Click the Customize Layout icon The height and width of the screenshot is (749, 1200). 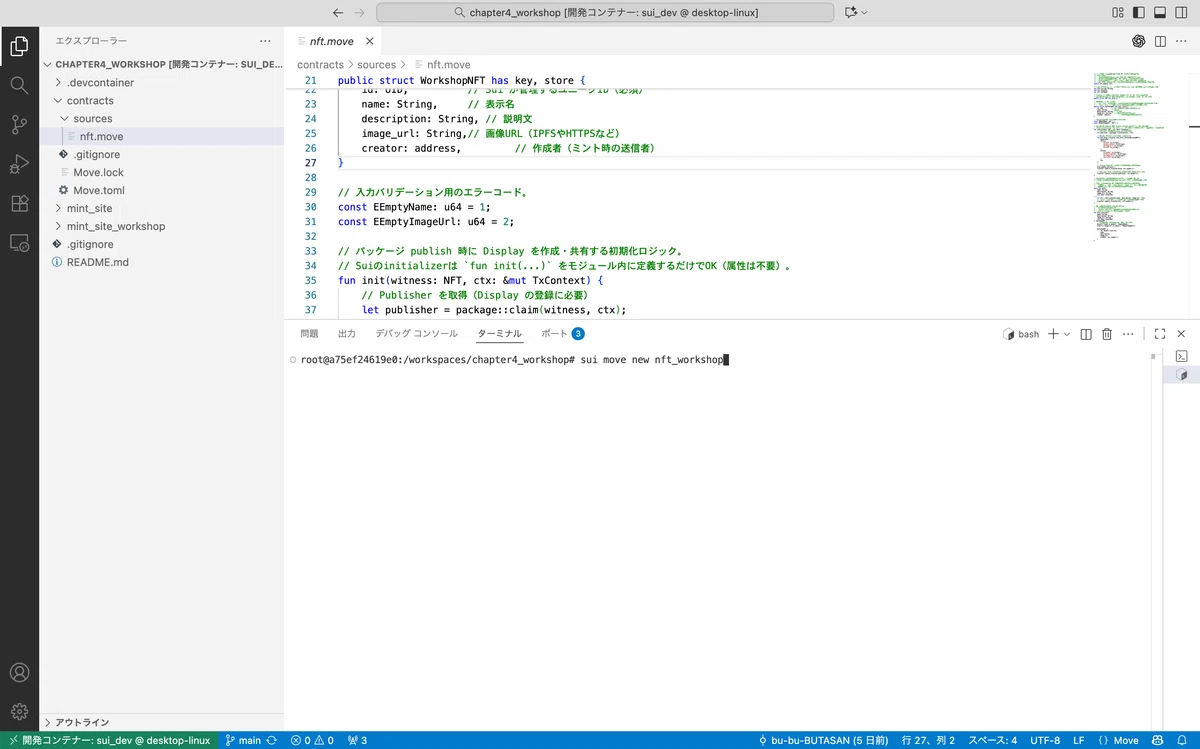pyautogui.click(x=1118, y=13)
